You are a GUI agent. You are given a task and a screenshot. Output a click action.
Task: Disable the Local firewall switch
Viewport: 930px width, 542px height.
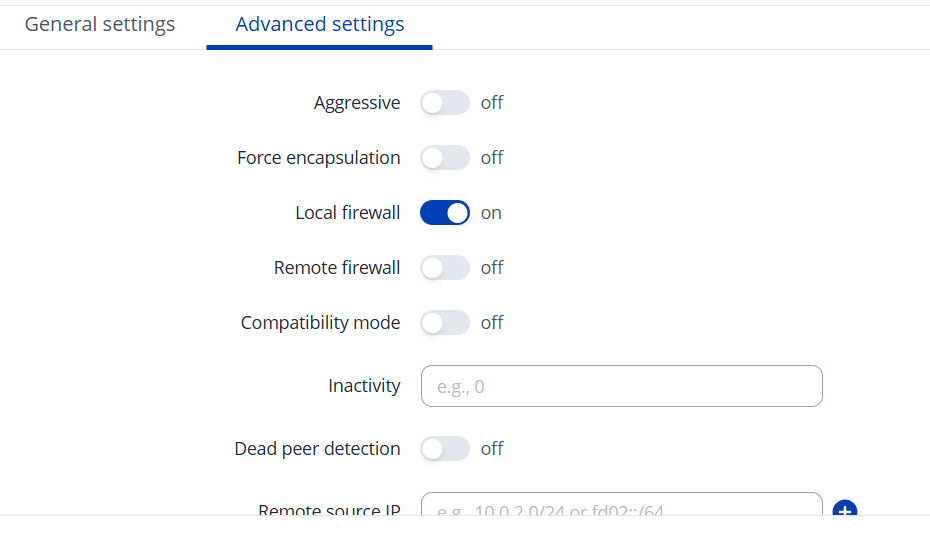tap(445, 213)
